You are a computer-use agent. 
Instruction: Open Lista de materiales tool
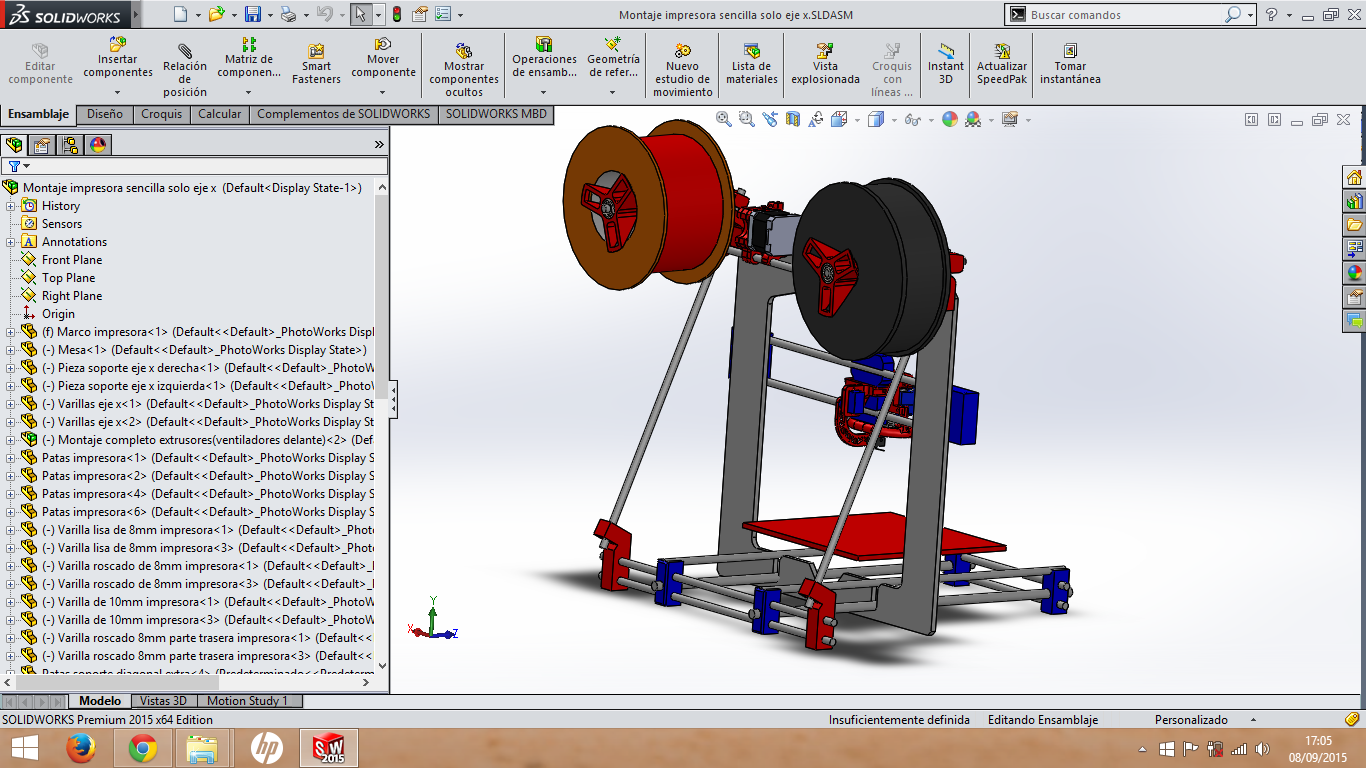coord(752,64)
